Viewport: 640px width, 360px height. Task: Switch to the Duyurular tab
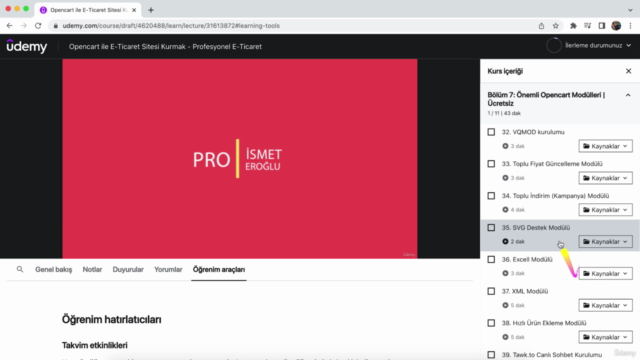pyautogui.click(x=128, y=269)
